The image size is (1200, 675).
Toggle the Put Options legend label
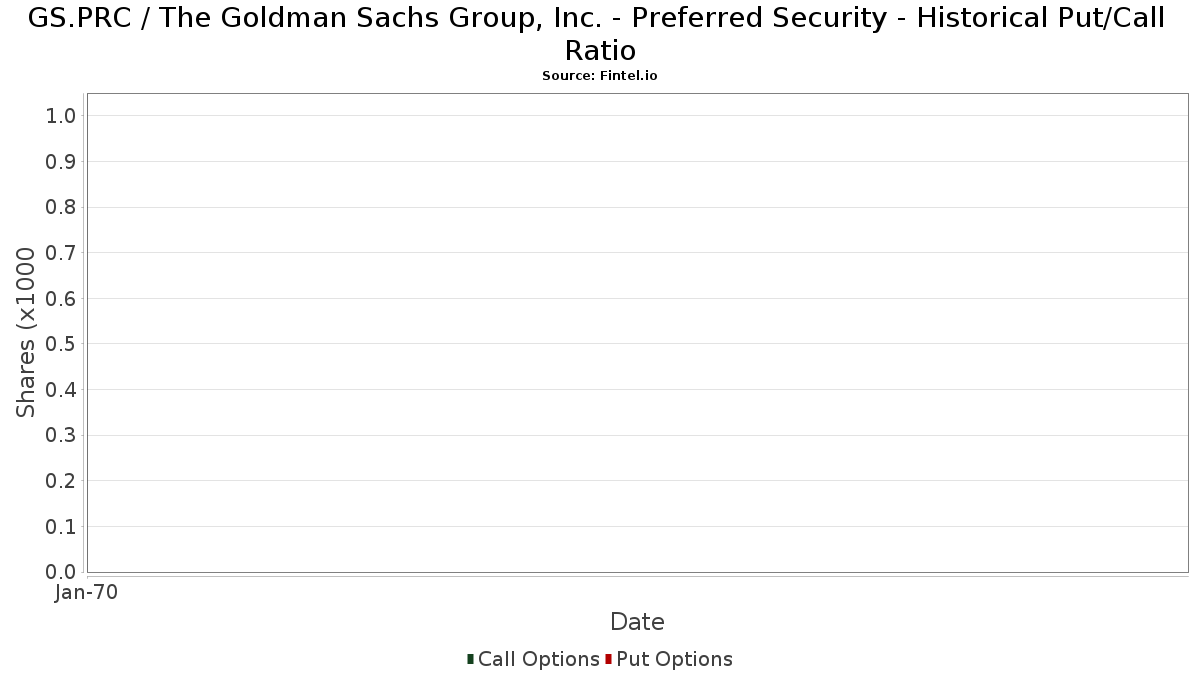pos(674,659)
